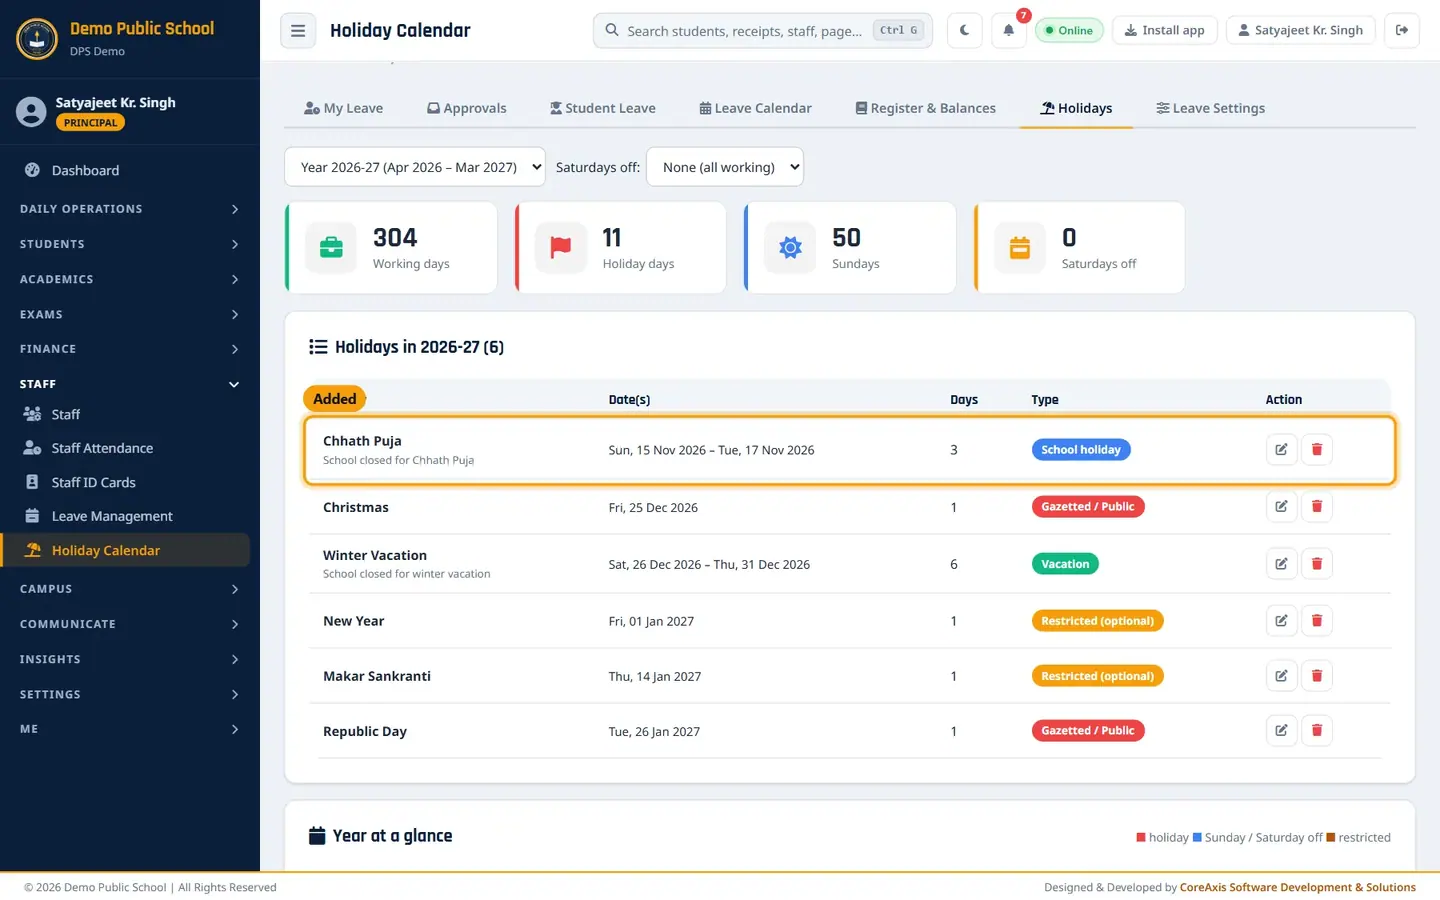Edit the Chhath Puja holiday
This screenshot has width=1440, height=900.
(1281, 450)
